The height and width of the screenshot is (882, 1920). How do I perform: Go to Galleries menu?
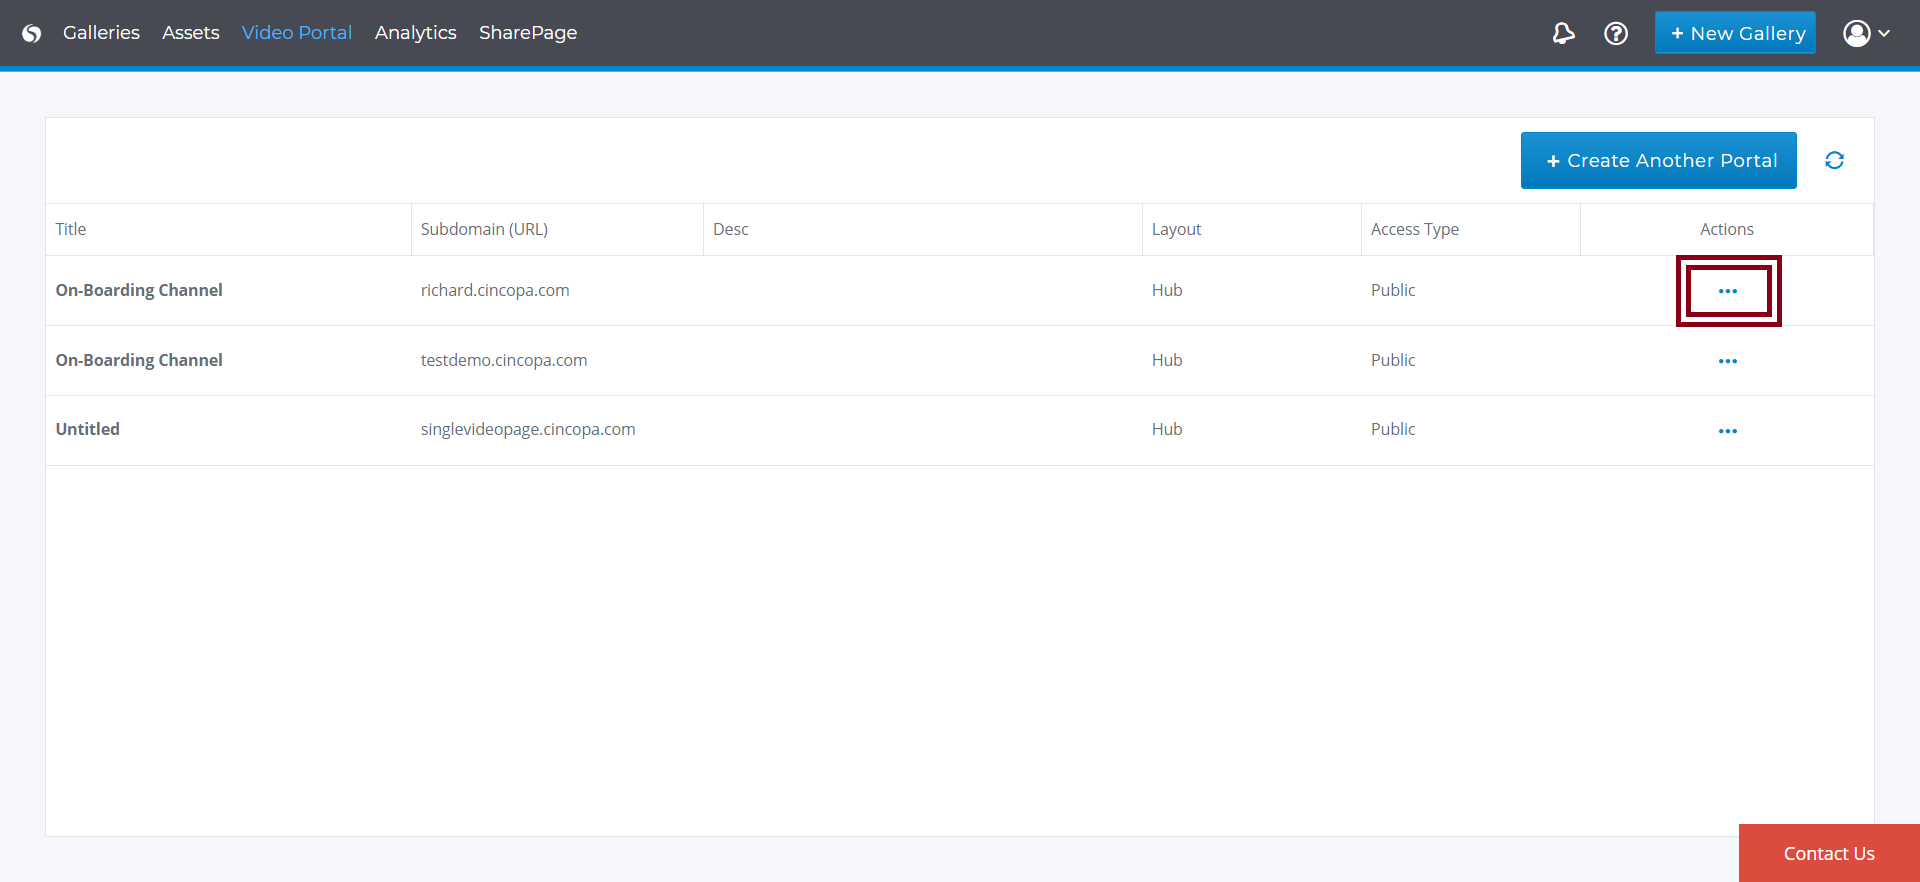tap(101, 33)
